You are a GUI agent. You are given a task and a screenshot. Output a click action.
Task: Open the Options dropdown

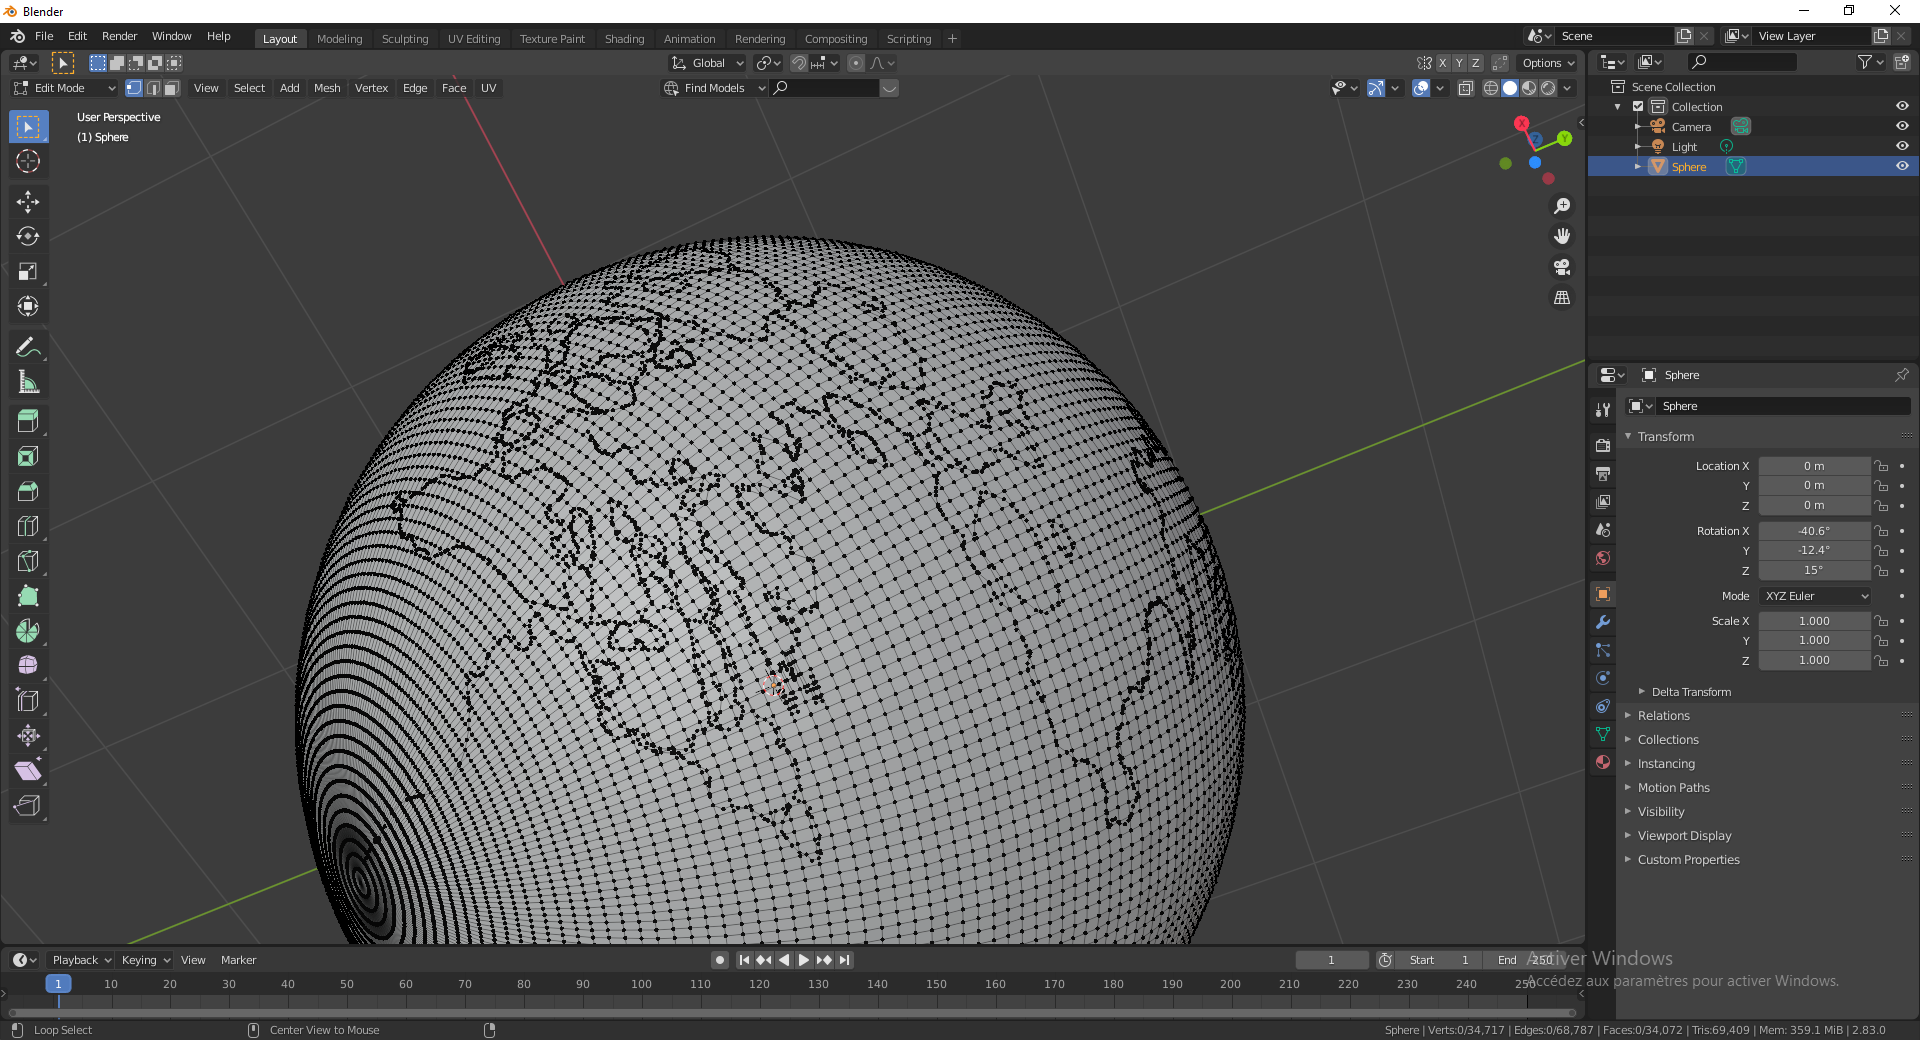coord(1548,63)
